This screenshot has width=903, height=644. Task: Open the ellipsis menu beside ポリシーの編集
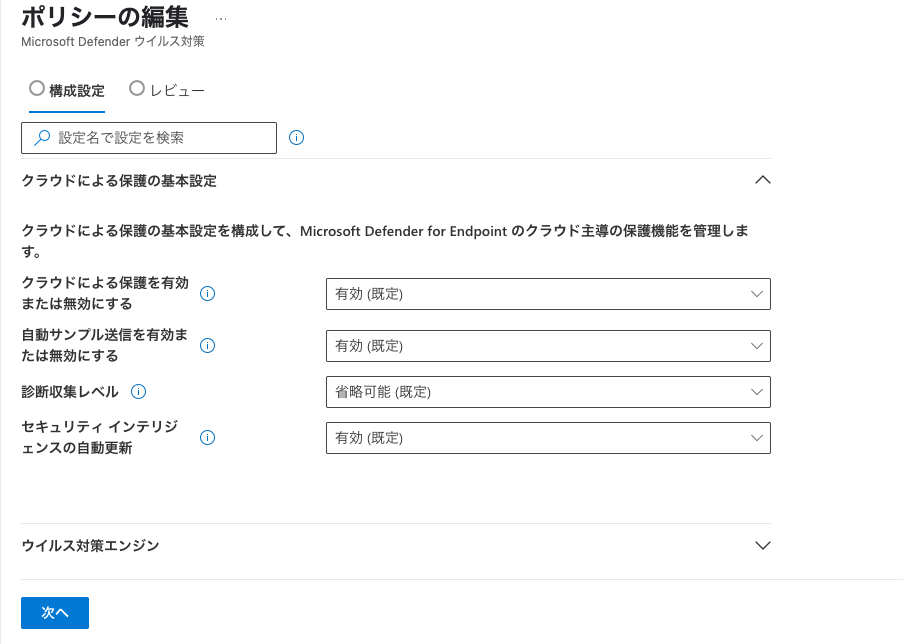pyautogui.click(x=221, y=19)
